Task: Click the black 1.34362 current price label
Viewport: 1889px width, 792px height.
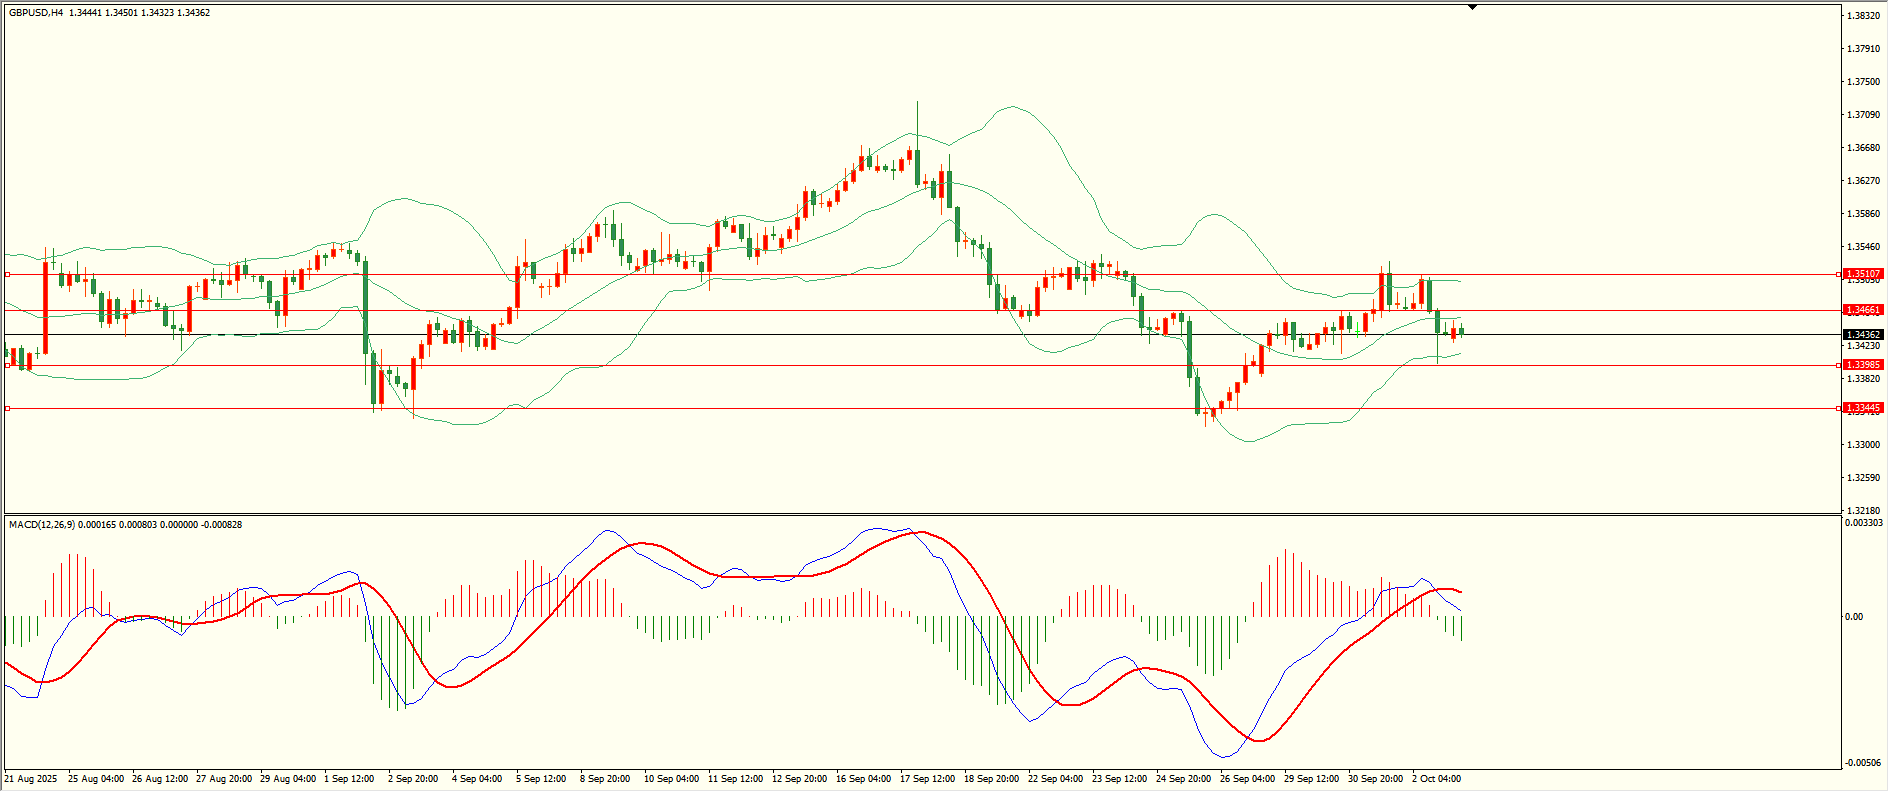Action: coord(1863,335)
